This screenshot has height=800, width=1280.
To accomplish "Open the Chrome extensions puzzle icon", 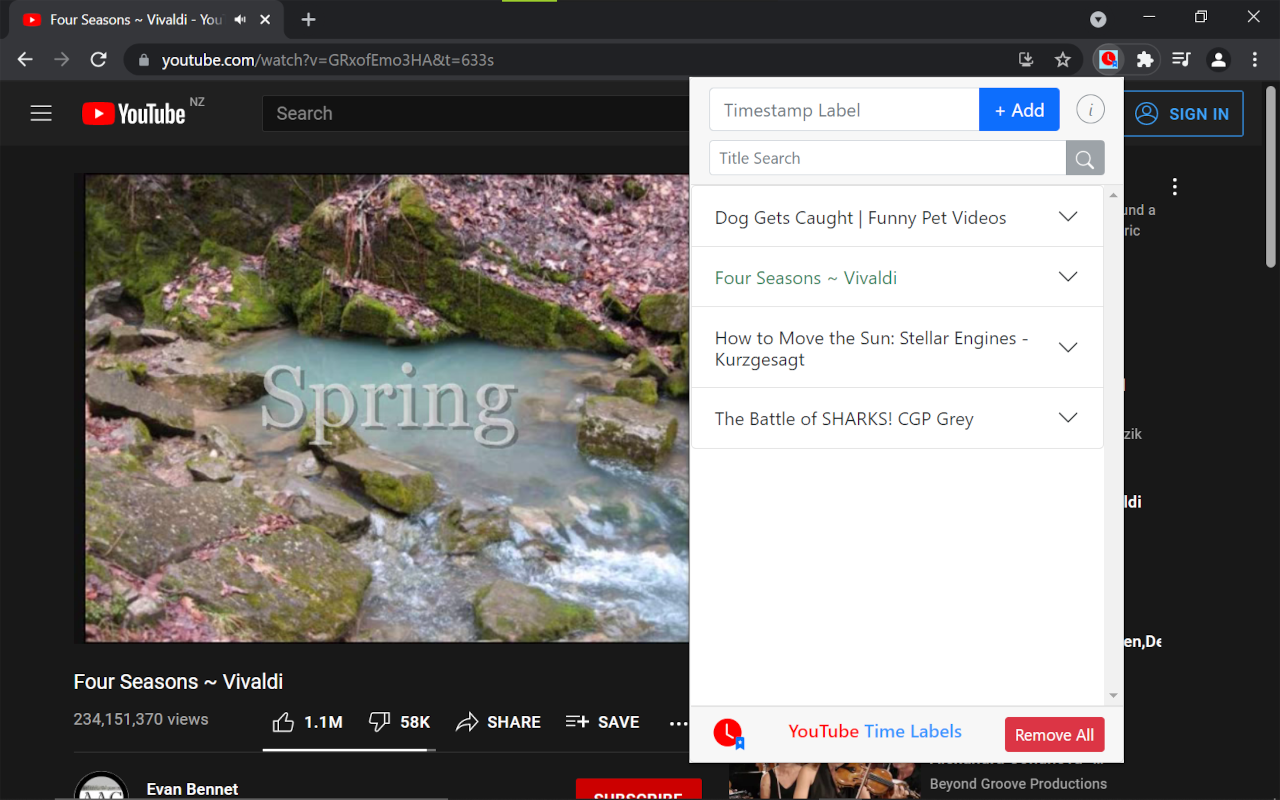I will (1145, 60).
